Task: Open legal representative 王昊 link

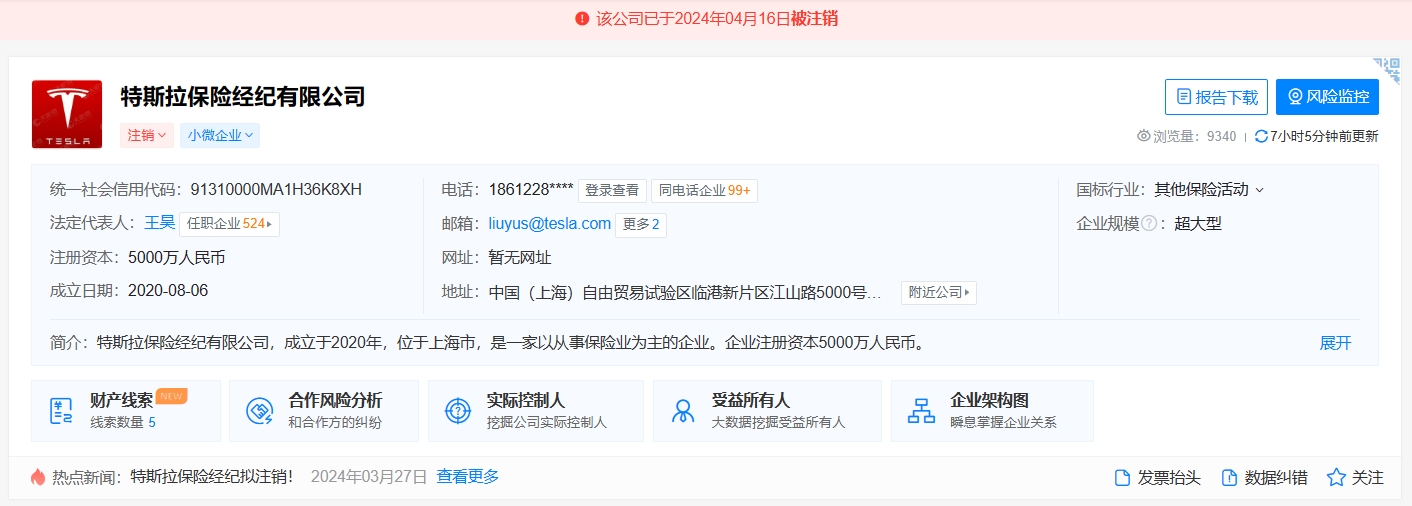Action: (160, 223)
